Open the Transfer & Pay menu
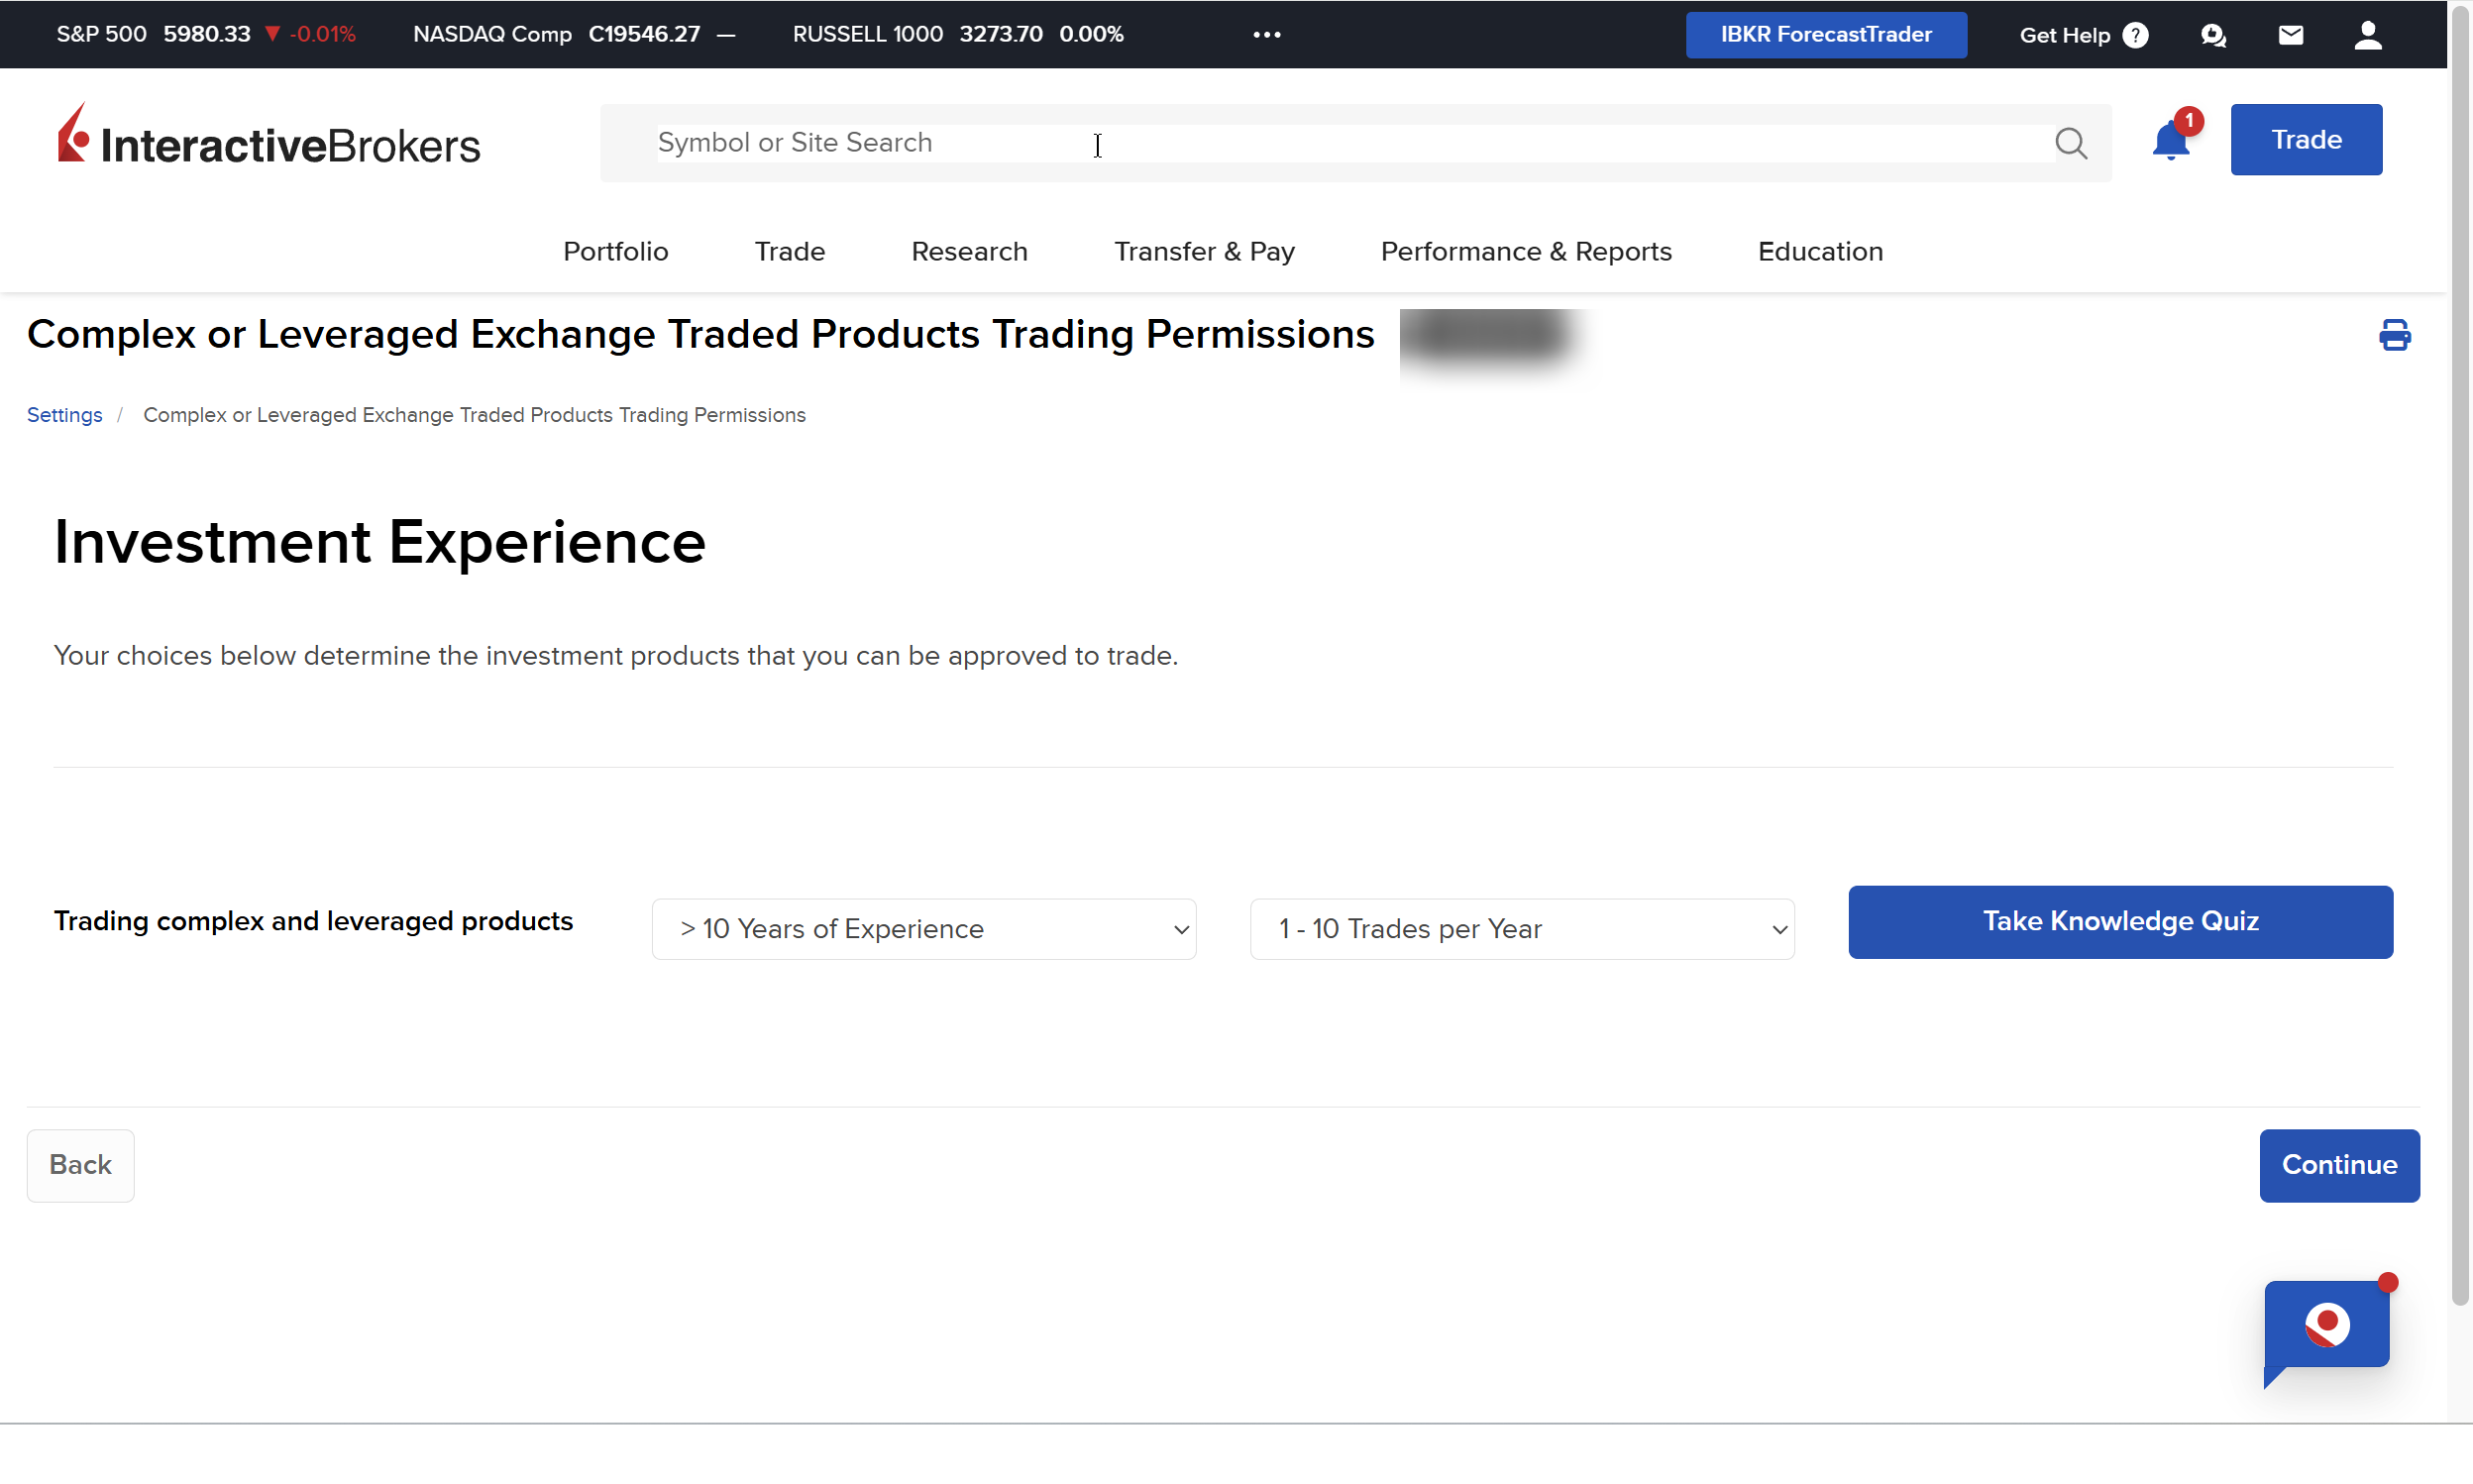This screenshot has height=1484, width=2473. pos(1204,251)
